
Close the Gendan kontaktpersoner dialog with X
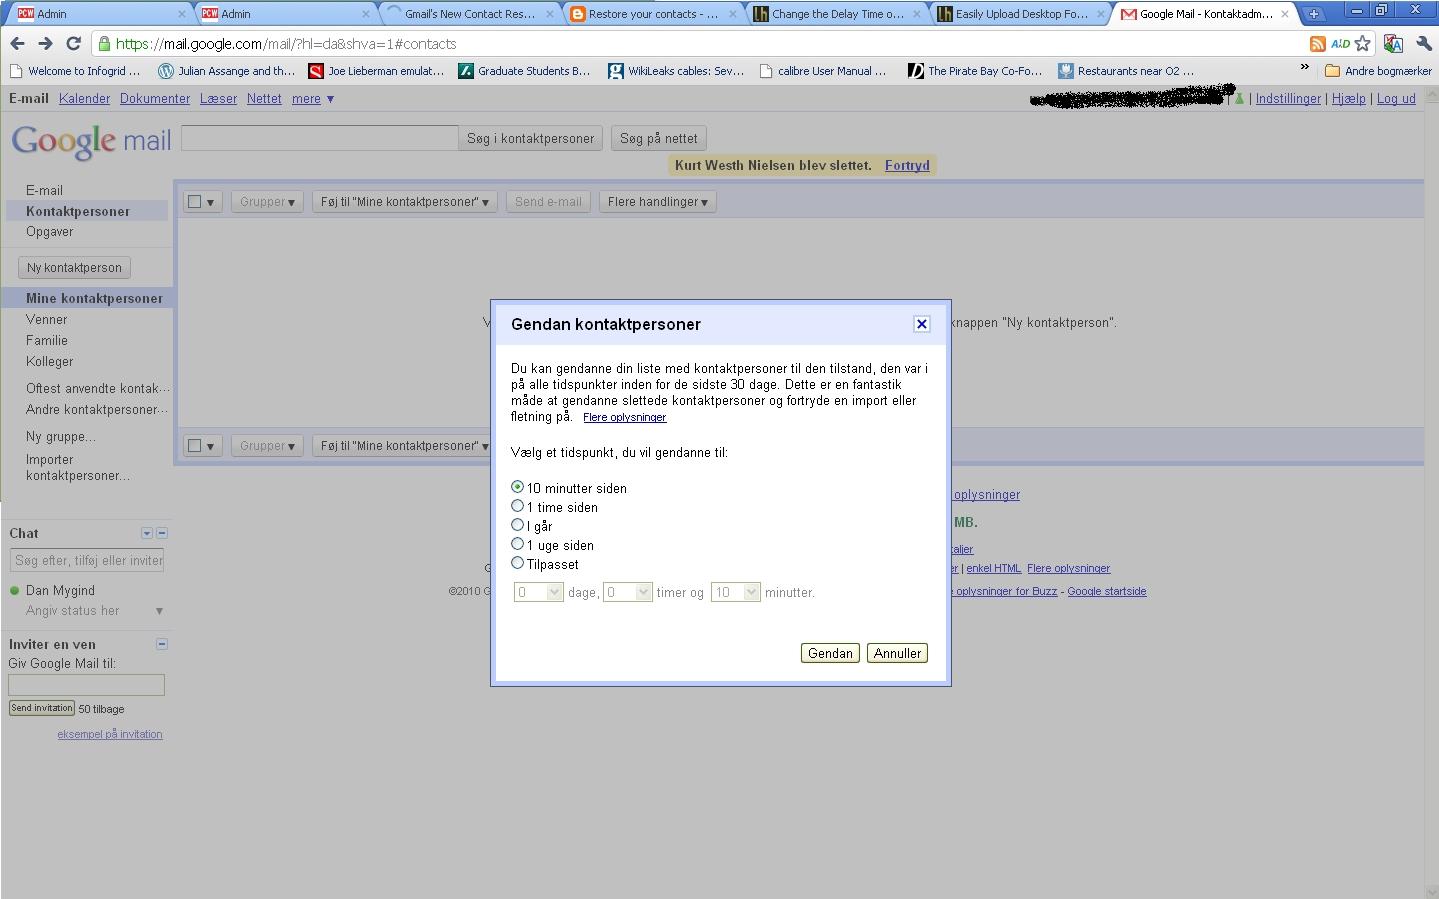pyautogui.click(x=921, y=324)
